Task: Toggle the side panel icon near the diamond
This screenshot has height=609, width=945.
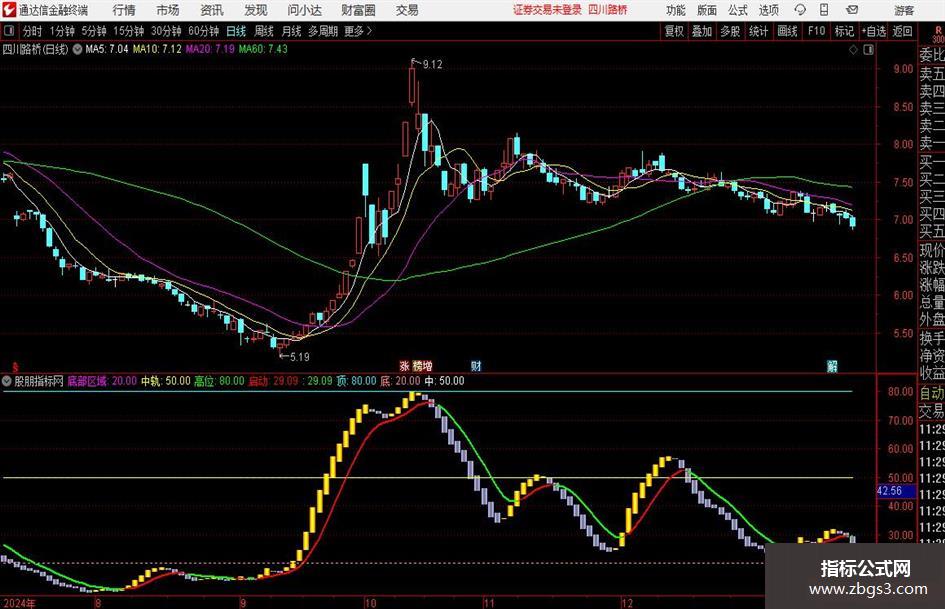Action: (868, 49)
